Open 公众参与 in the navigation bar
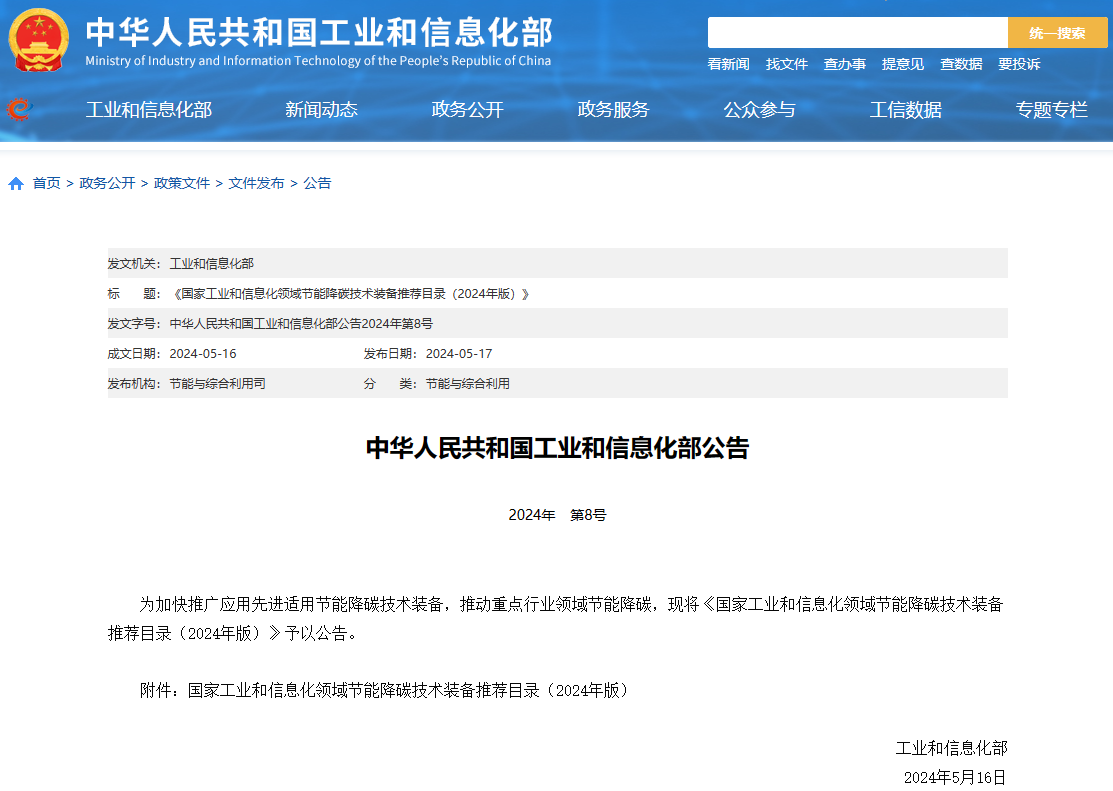This screenshot has height=791, width=1113. [x=759, y=110]
